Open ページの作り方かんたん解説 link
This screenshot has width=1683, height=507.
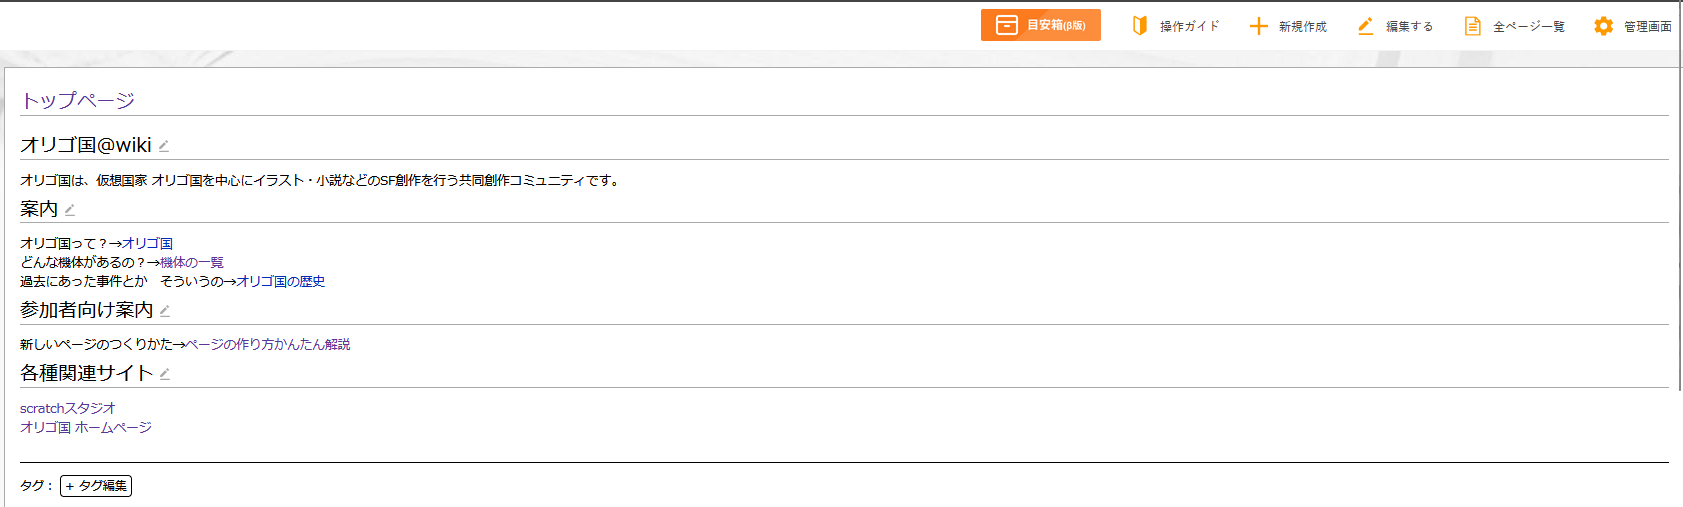coord(268,344)
